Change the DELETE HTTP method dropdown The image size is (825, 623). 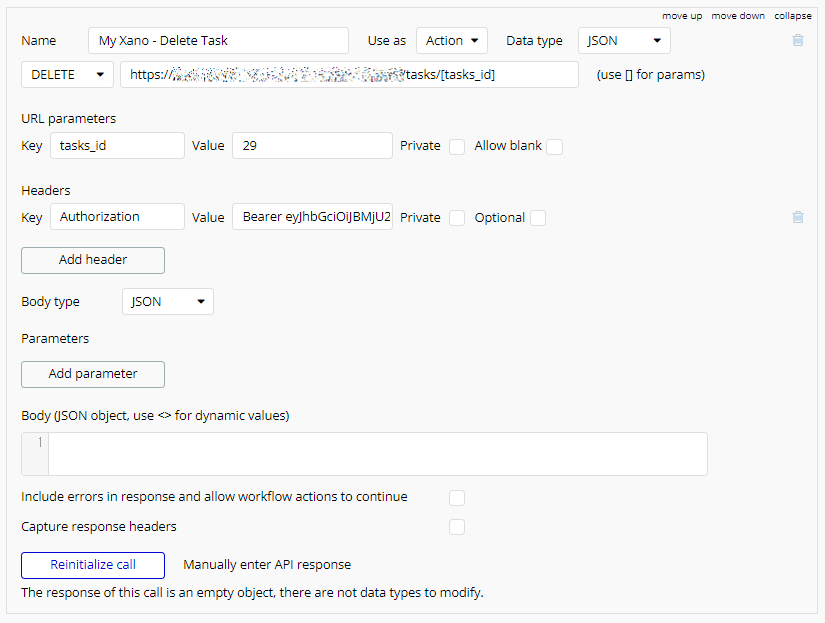67,75
